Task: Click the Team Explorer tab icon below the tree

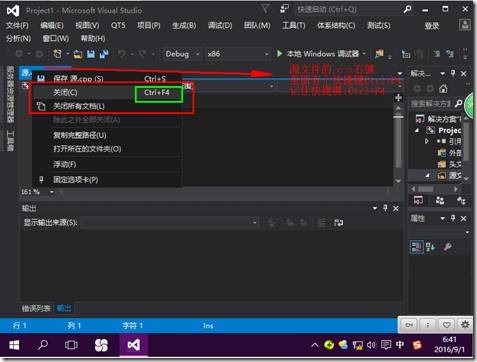Action: (x=440, y=200)
